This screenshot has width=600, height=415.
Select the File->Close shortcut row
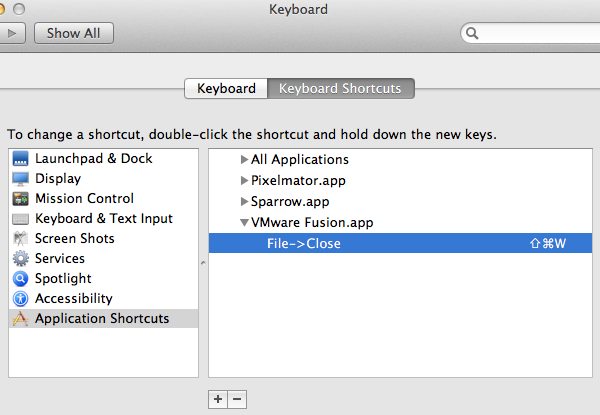click(400, 243)
